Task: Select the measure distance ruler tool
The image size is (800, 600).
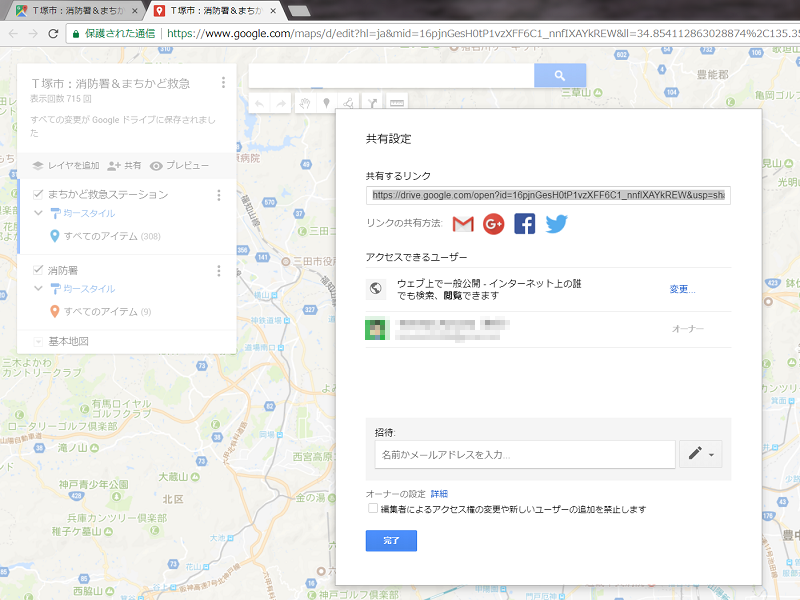Action: [x=396, y=104]
